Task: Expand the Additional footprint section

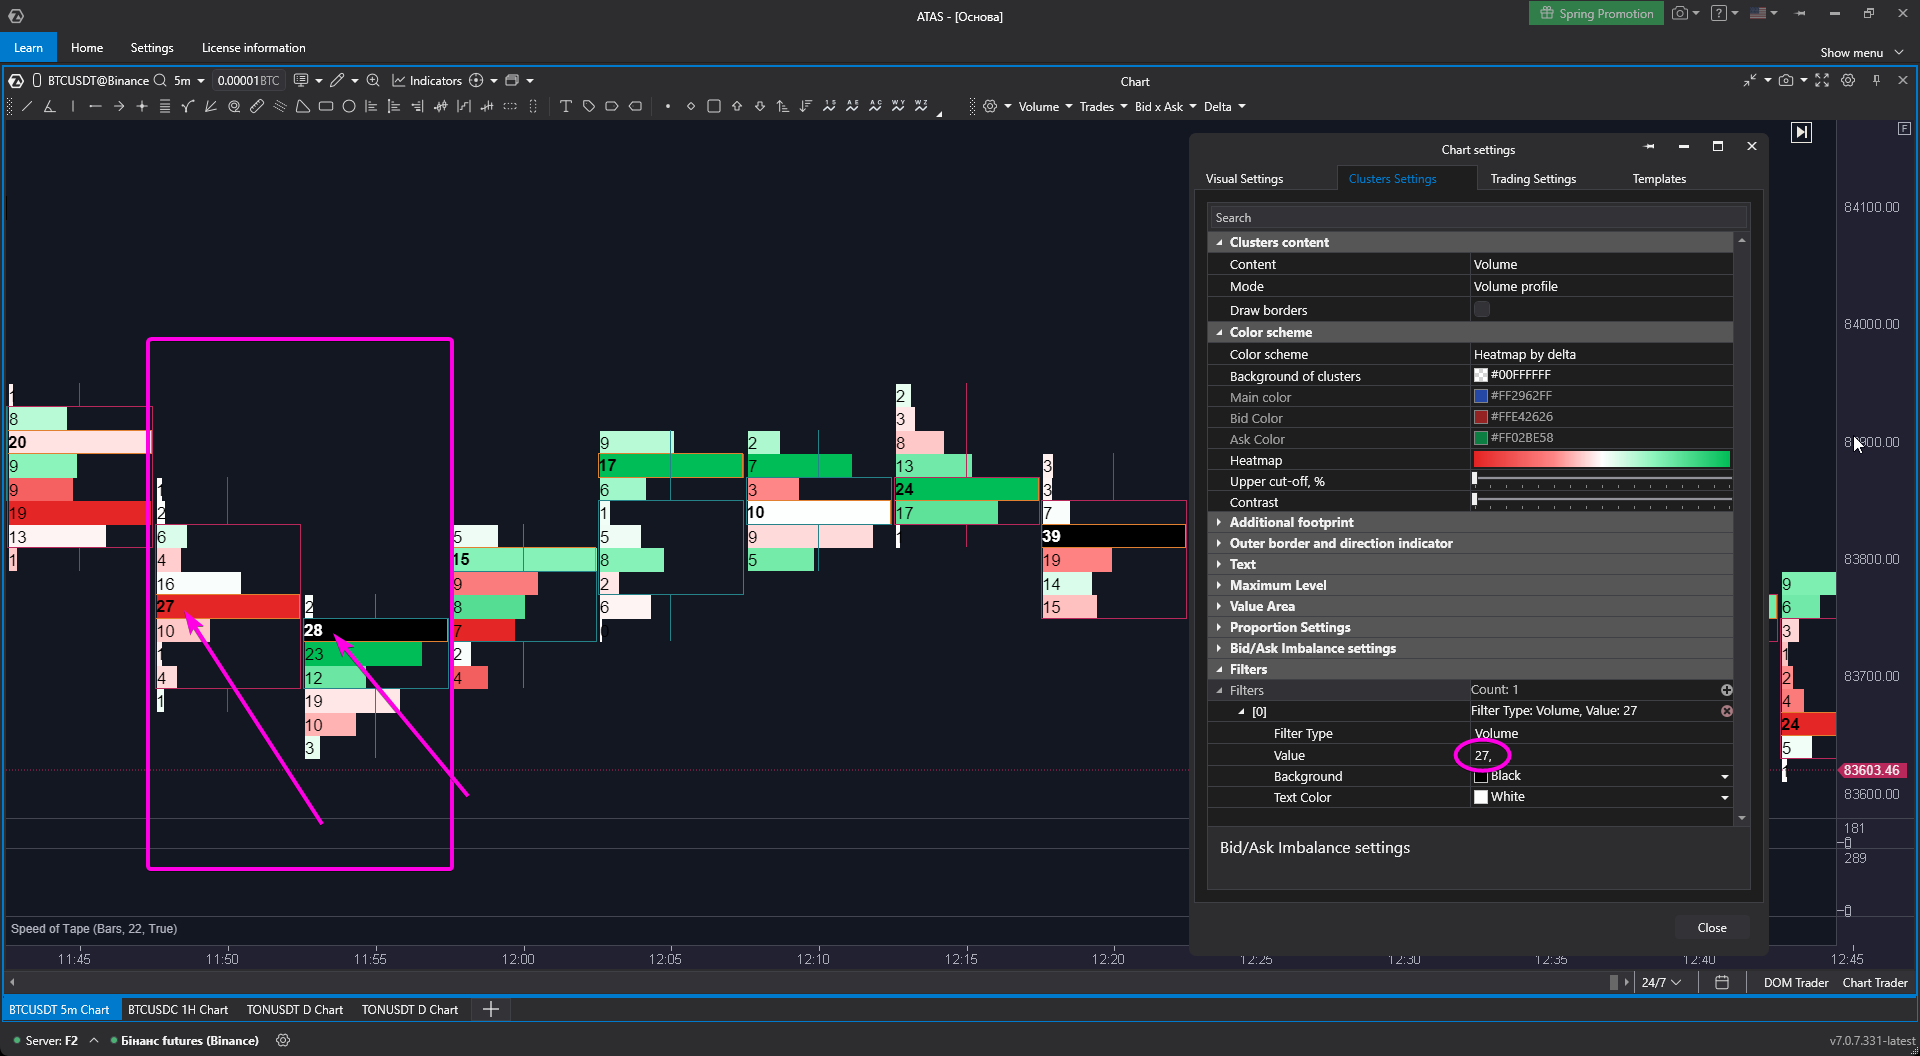Action: [x=1219, y=522]
